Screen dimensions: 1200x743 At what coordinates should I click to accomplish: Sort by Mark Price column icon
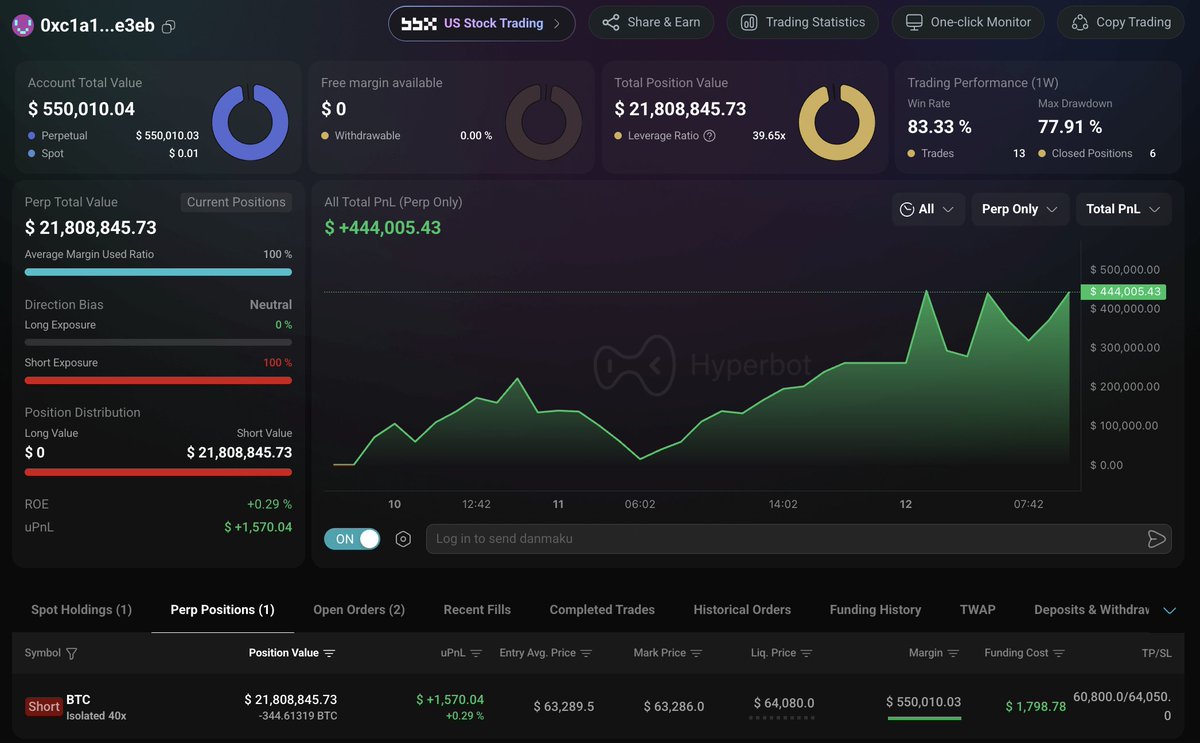click(x=696, y=653)
